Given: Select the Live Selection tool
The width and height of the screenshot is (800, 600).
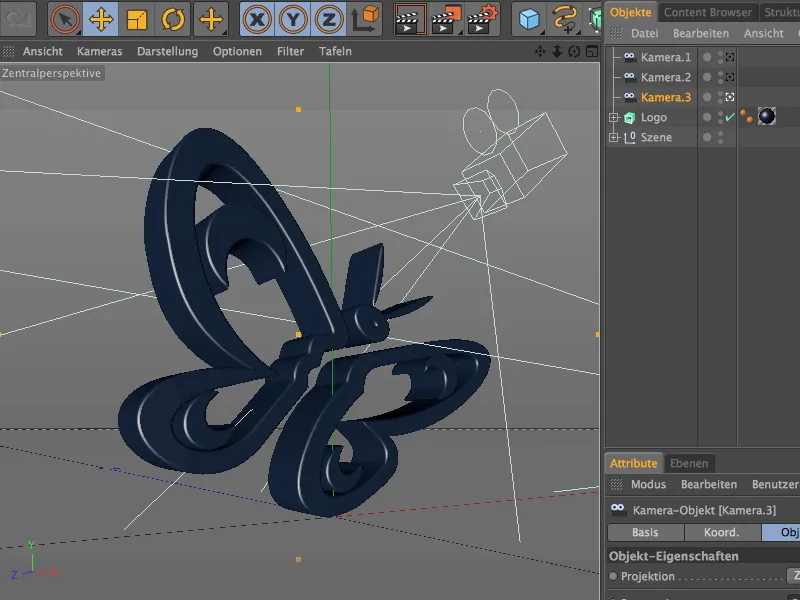Looking at the screenshot, I should click(x=64, y=17).
